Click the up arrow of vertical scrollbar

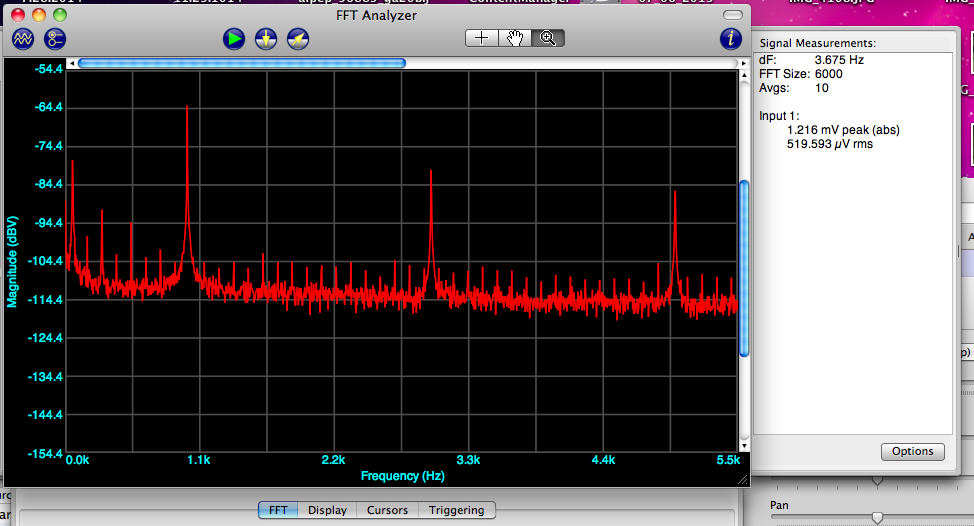tap(744, 75)
